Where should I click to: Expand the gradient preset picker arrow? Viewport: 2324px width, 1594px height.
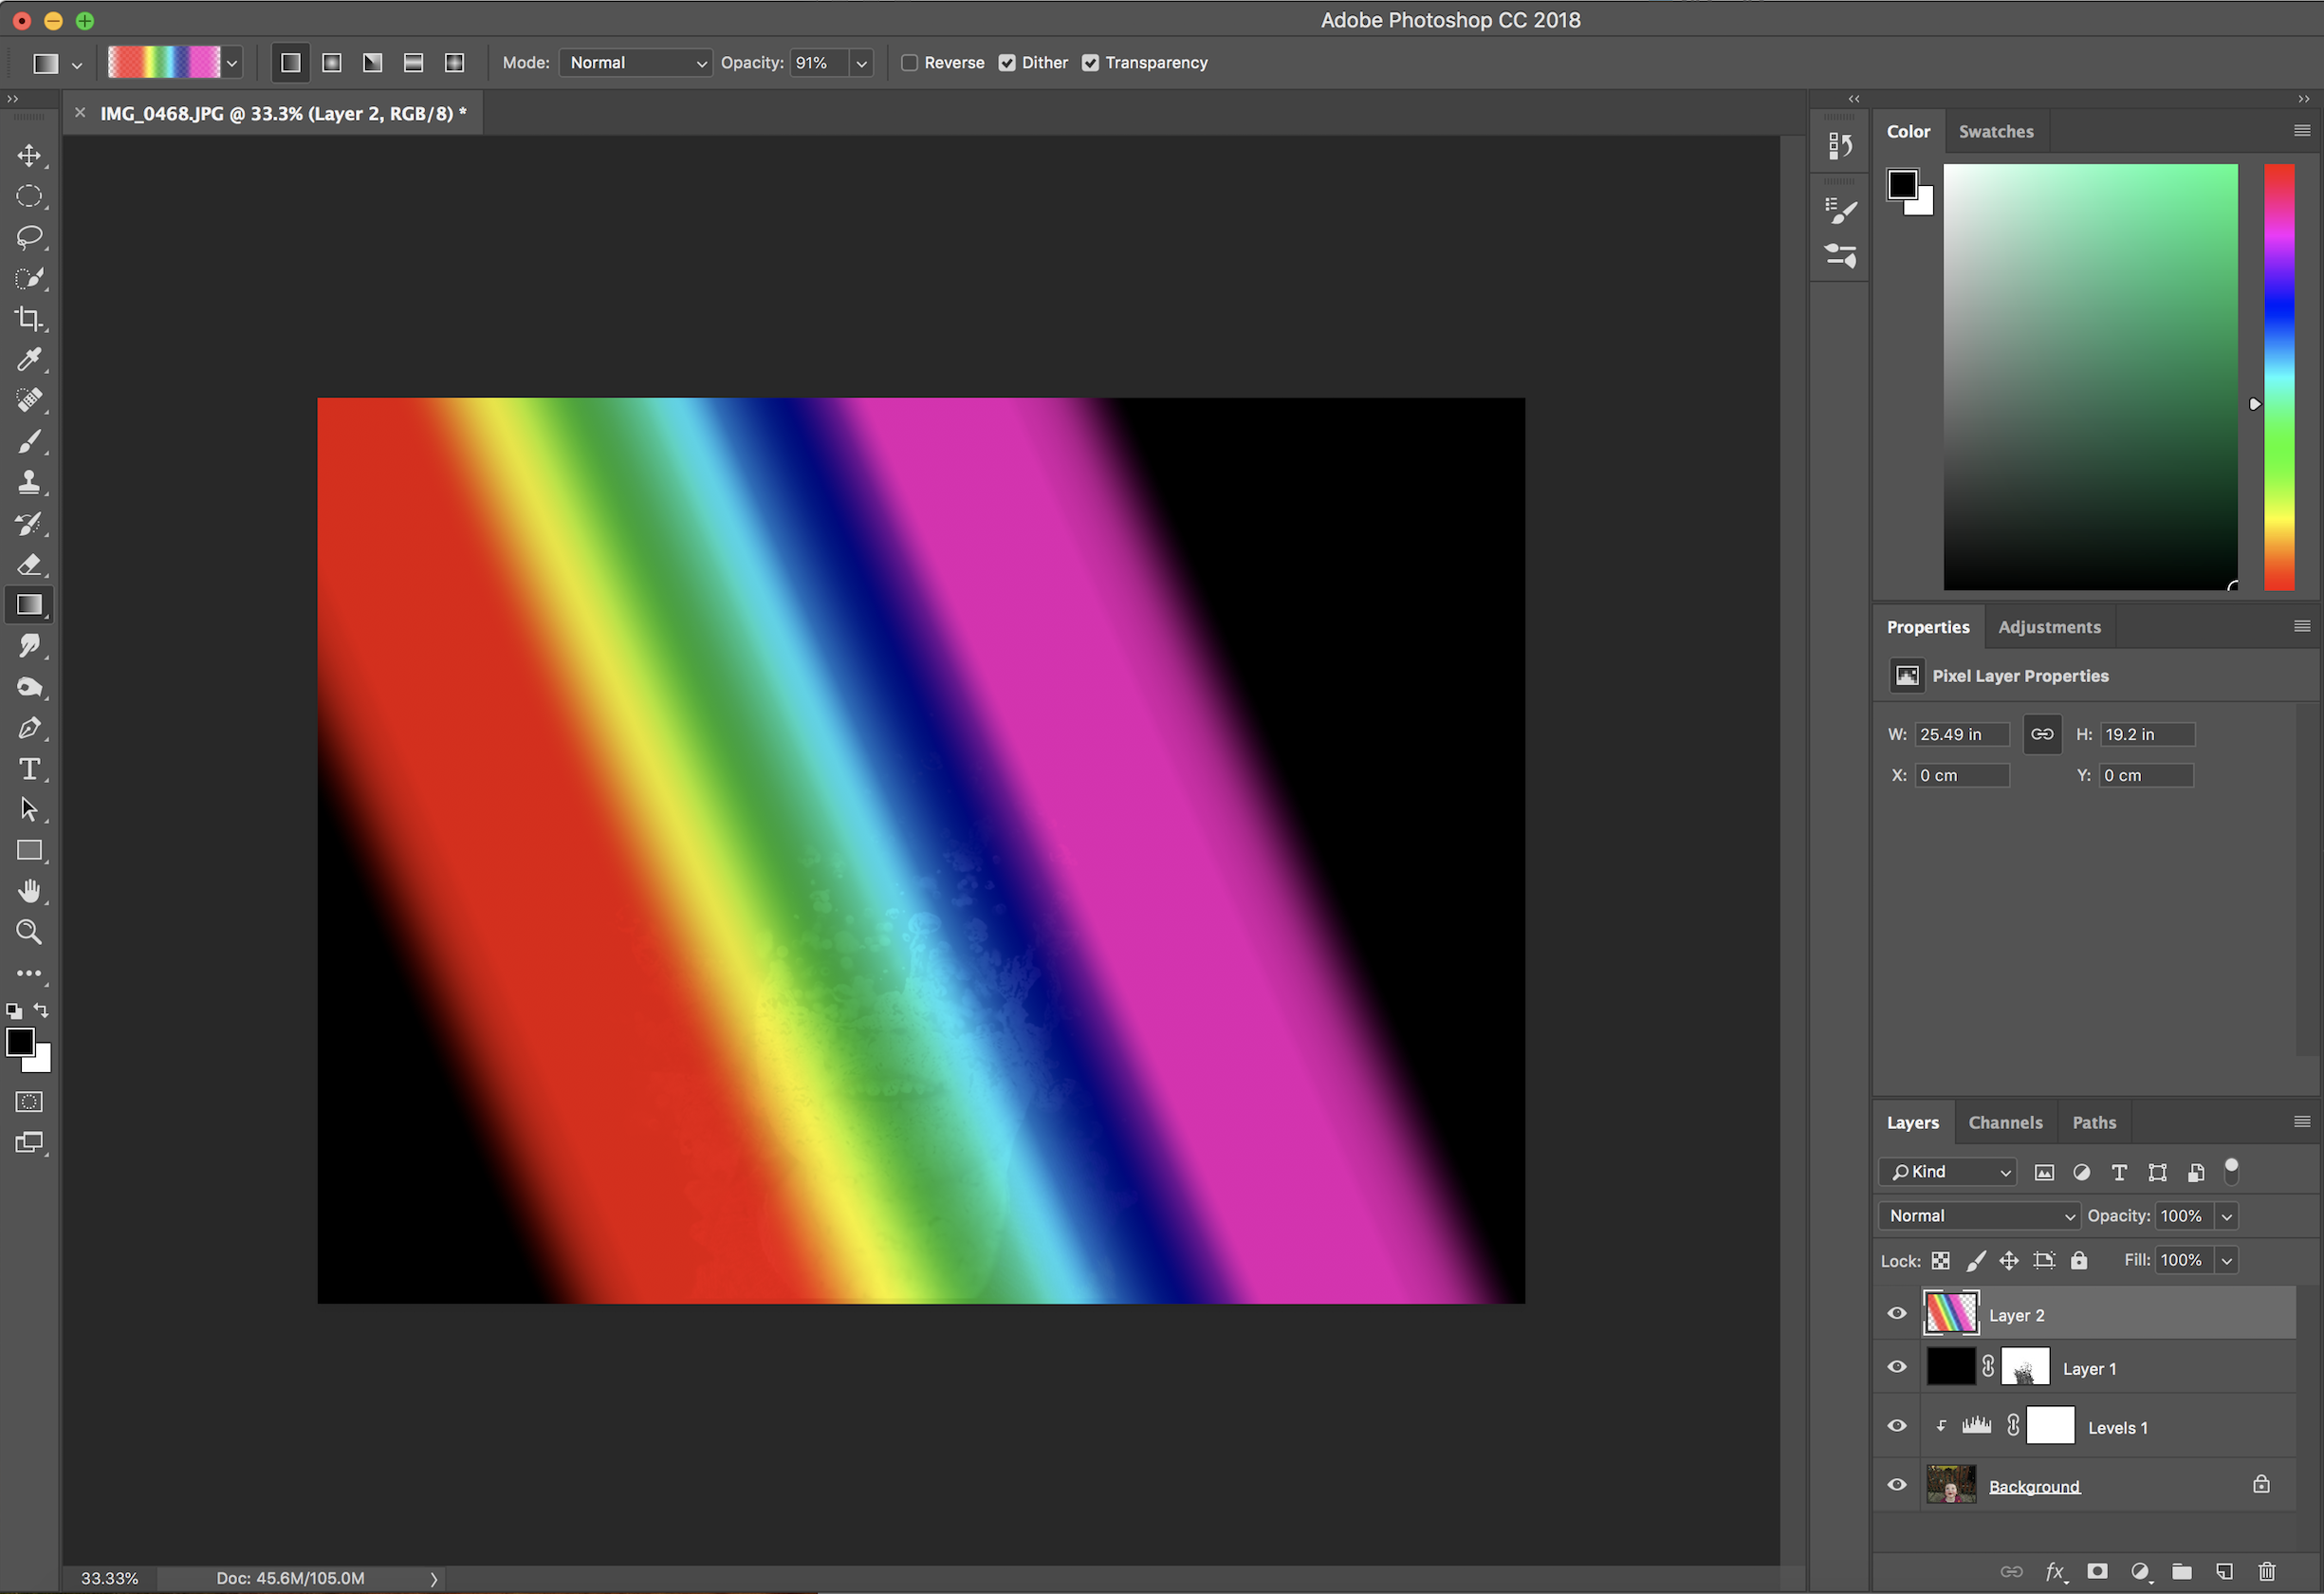click(x=232, y=63)
